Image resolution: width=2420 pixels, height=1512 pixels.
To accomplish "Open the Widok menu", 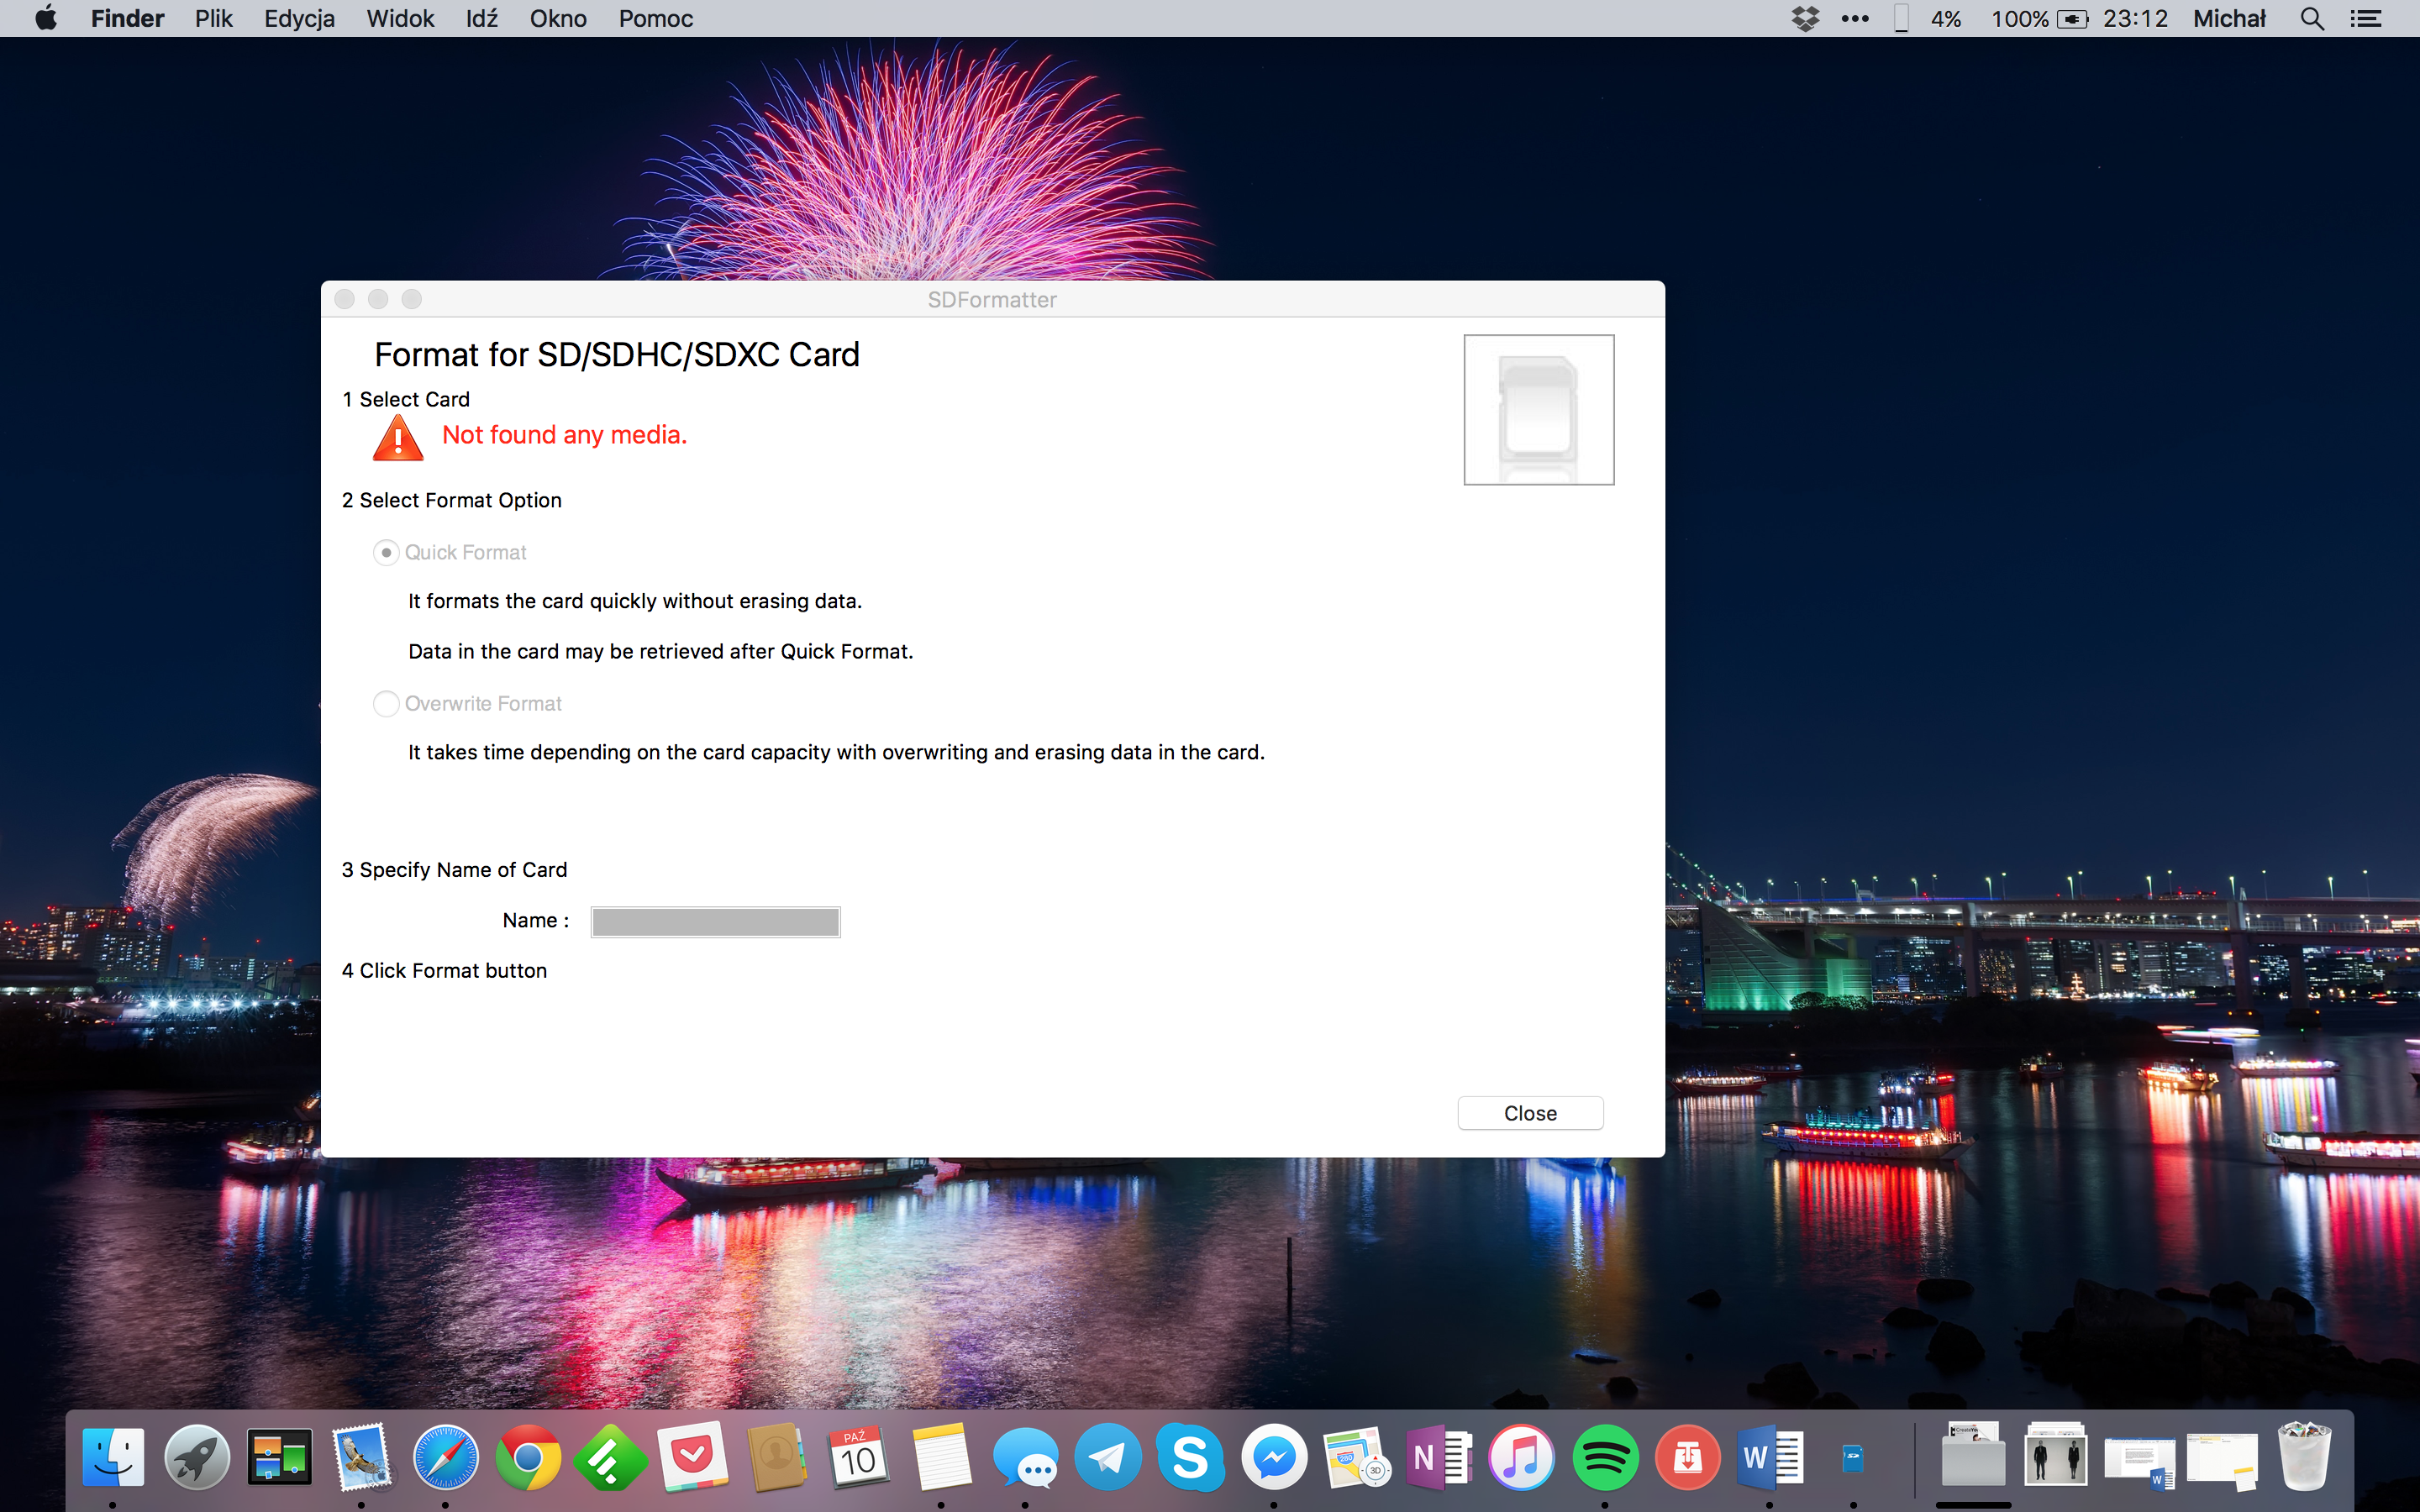I will pyautogui.click(x=399, y=18).
